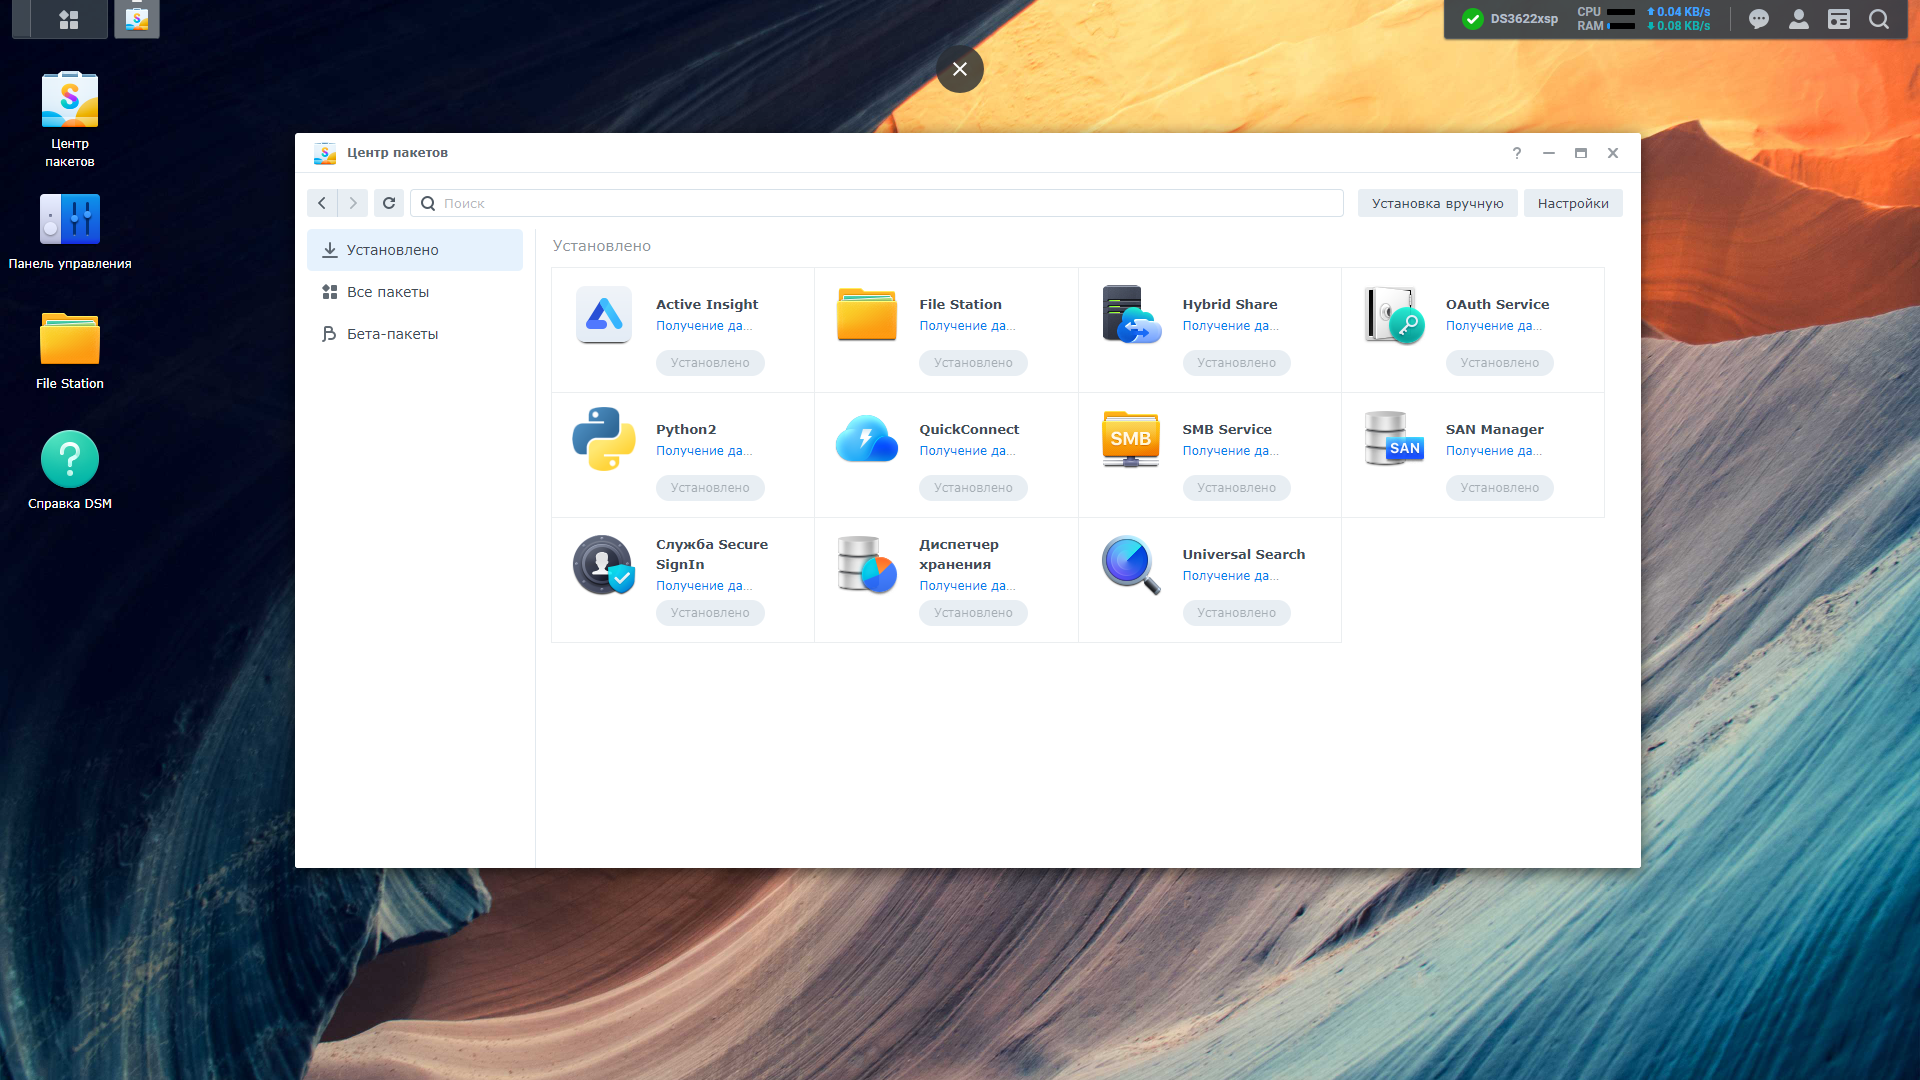Open the Hybrid Share package title
Screen dimensions: 1920x1080
coord(1230,304)
